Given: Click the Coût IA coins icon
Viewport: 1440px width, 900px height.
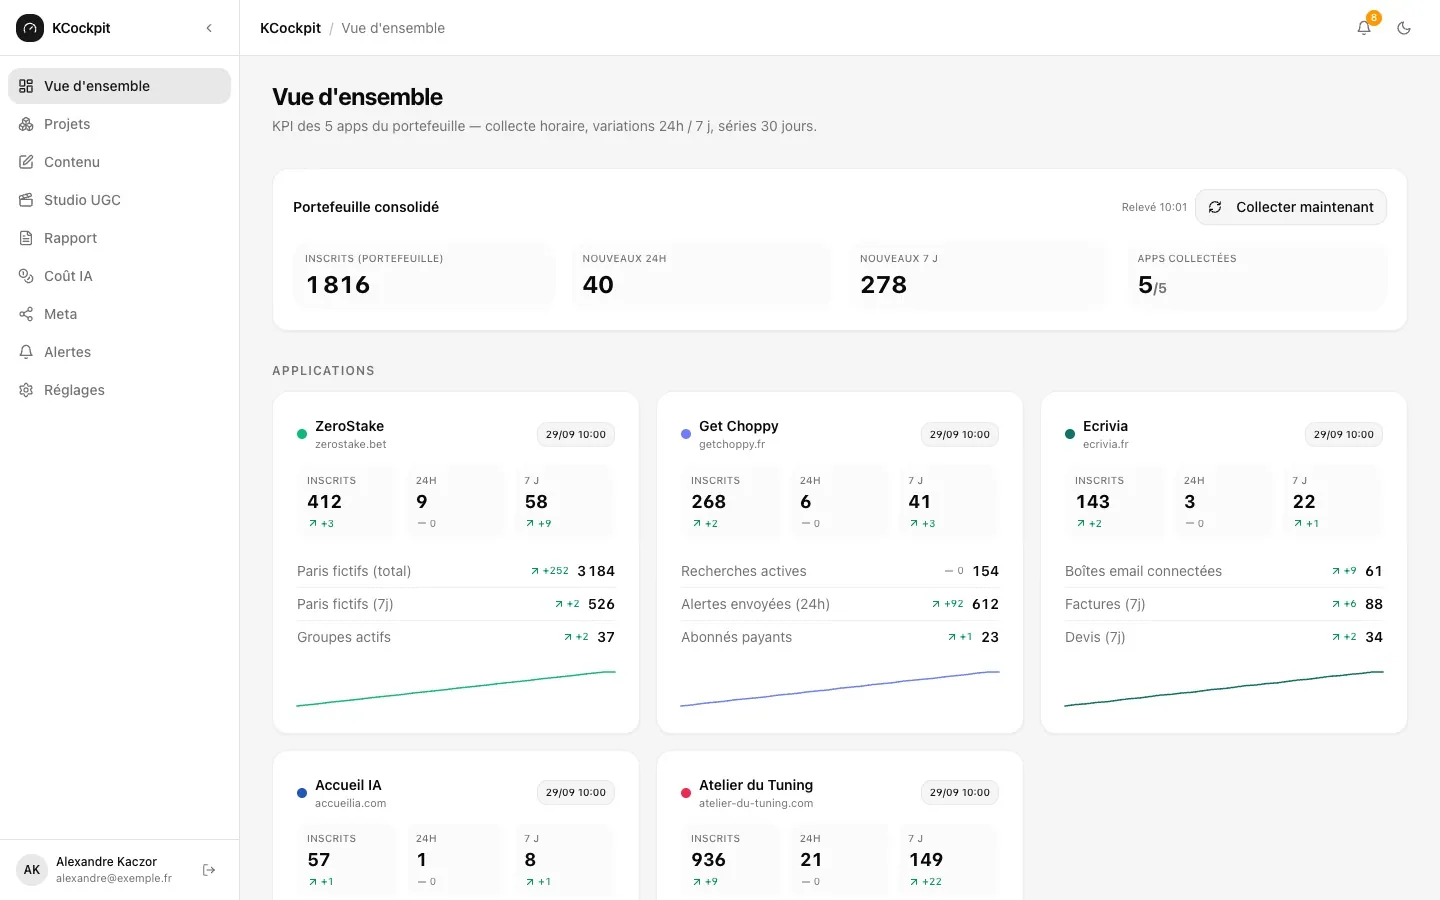Looking at the screenshot, I should 26,276.
